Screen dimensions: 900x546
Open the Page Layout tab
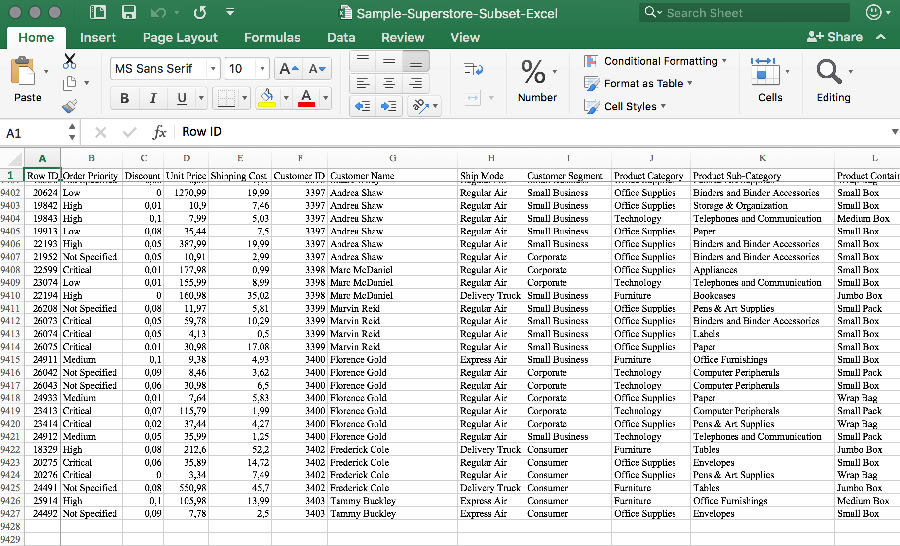pyautogui.click(x=180, y=37)
